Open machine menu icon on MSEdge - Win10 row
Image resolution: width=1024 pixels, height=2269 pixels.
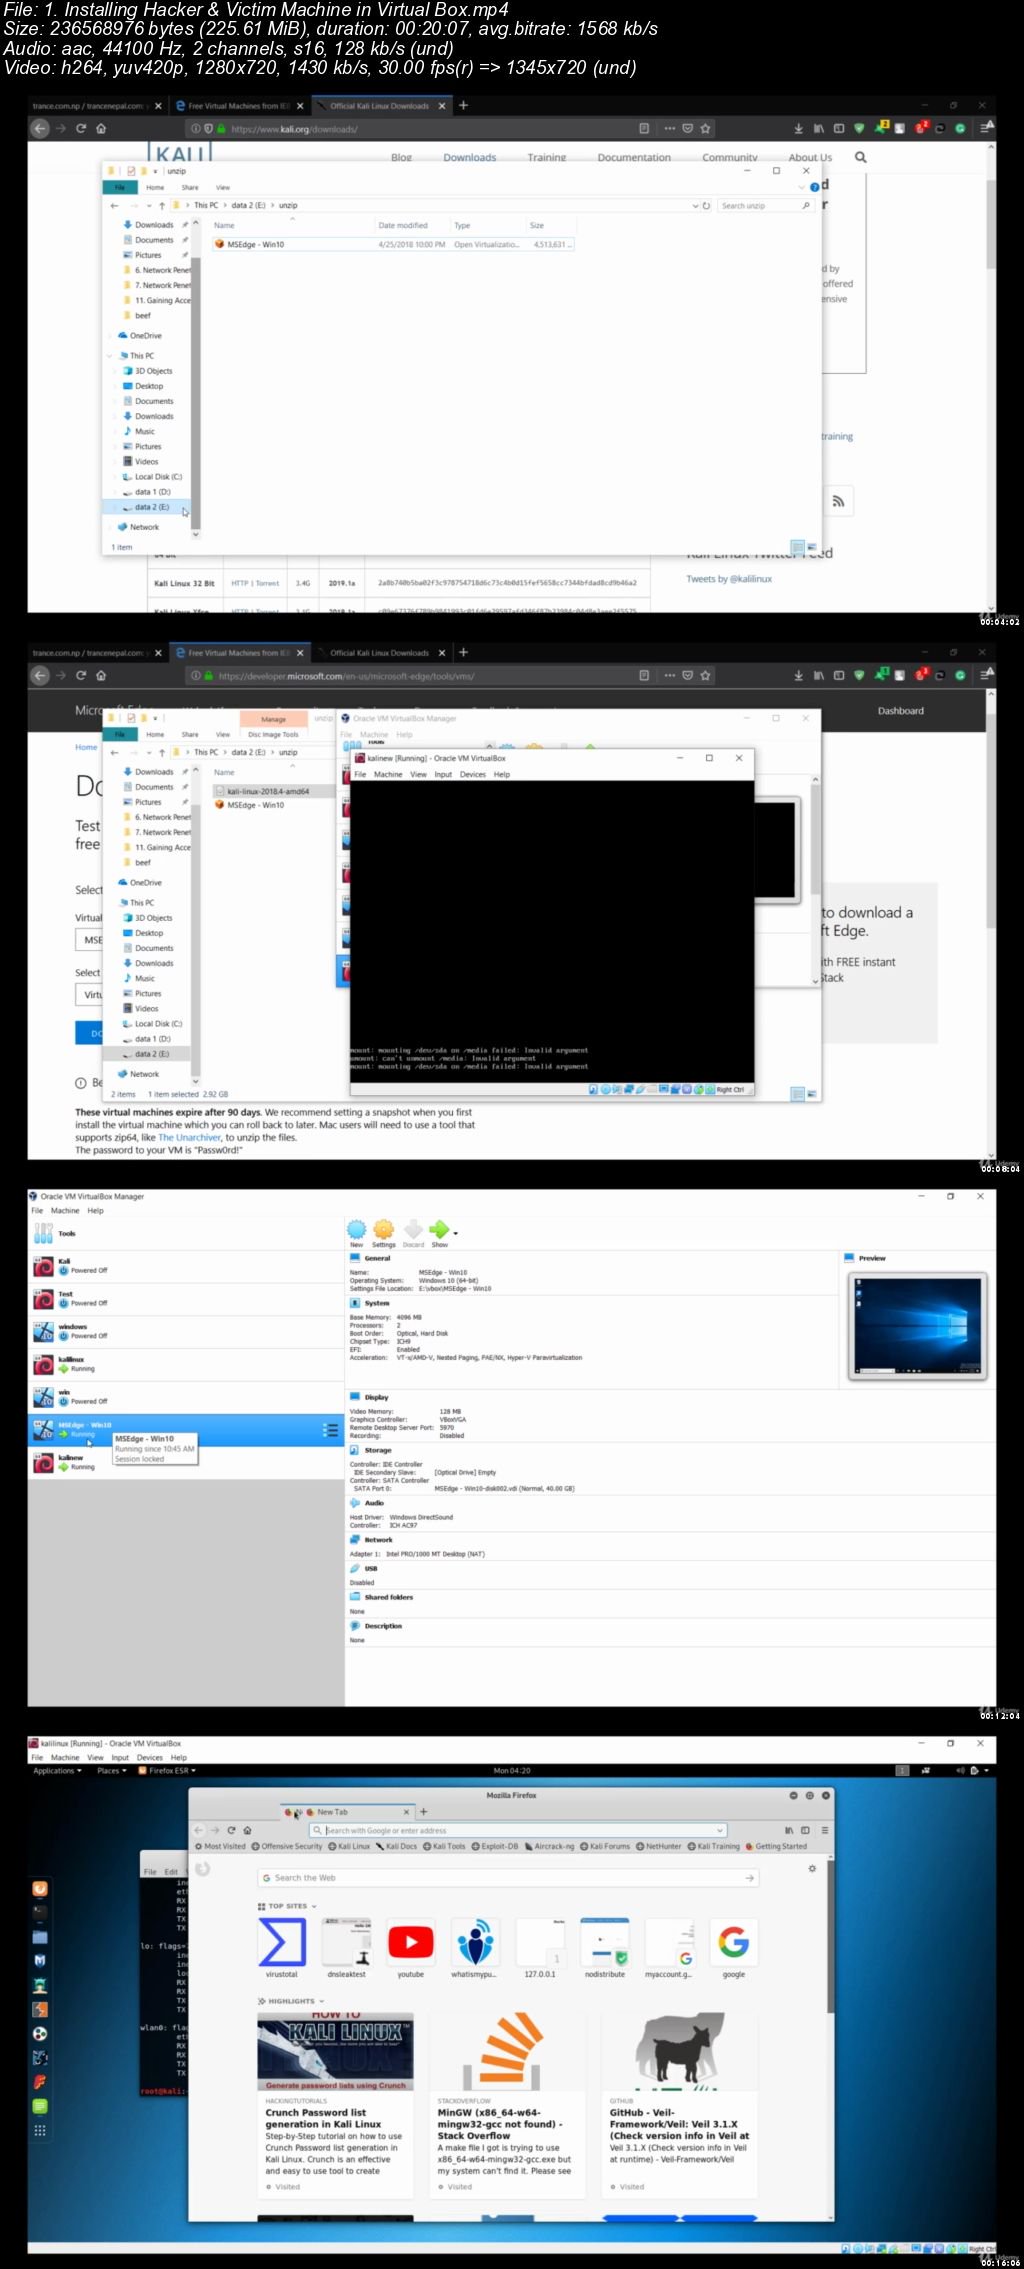pyautogui.click(x=330, y=1431)
